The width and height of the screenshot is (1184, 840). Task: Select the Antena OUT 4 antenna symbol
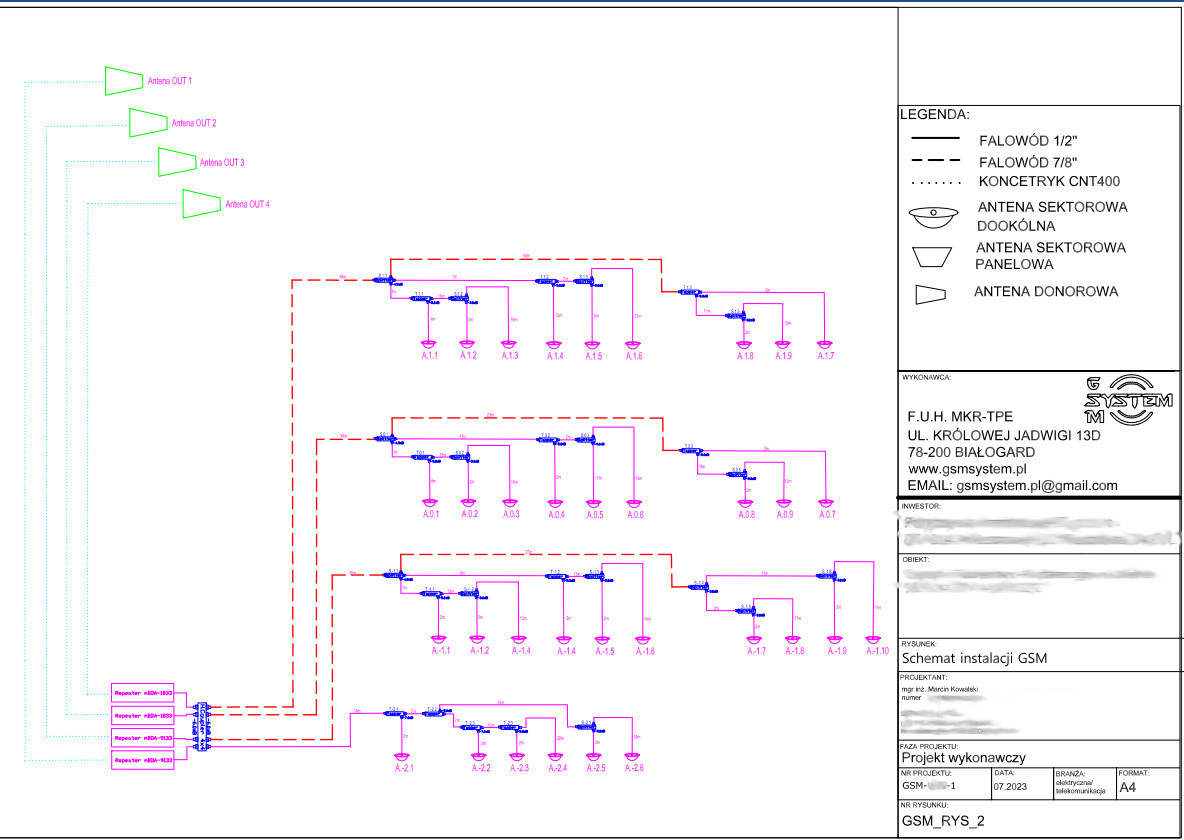(201, 203)
